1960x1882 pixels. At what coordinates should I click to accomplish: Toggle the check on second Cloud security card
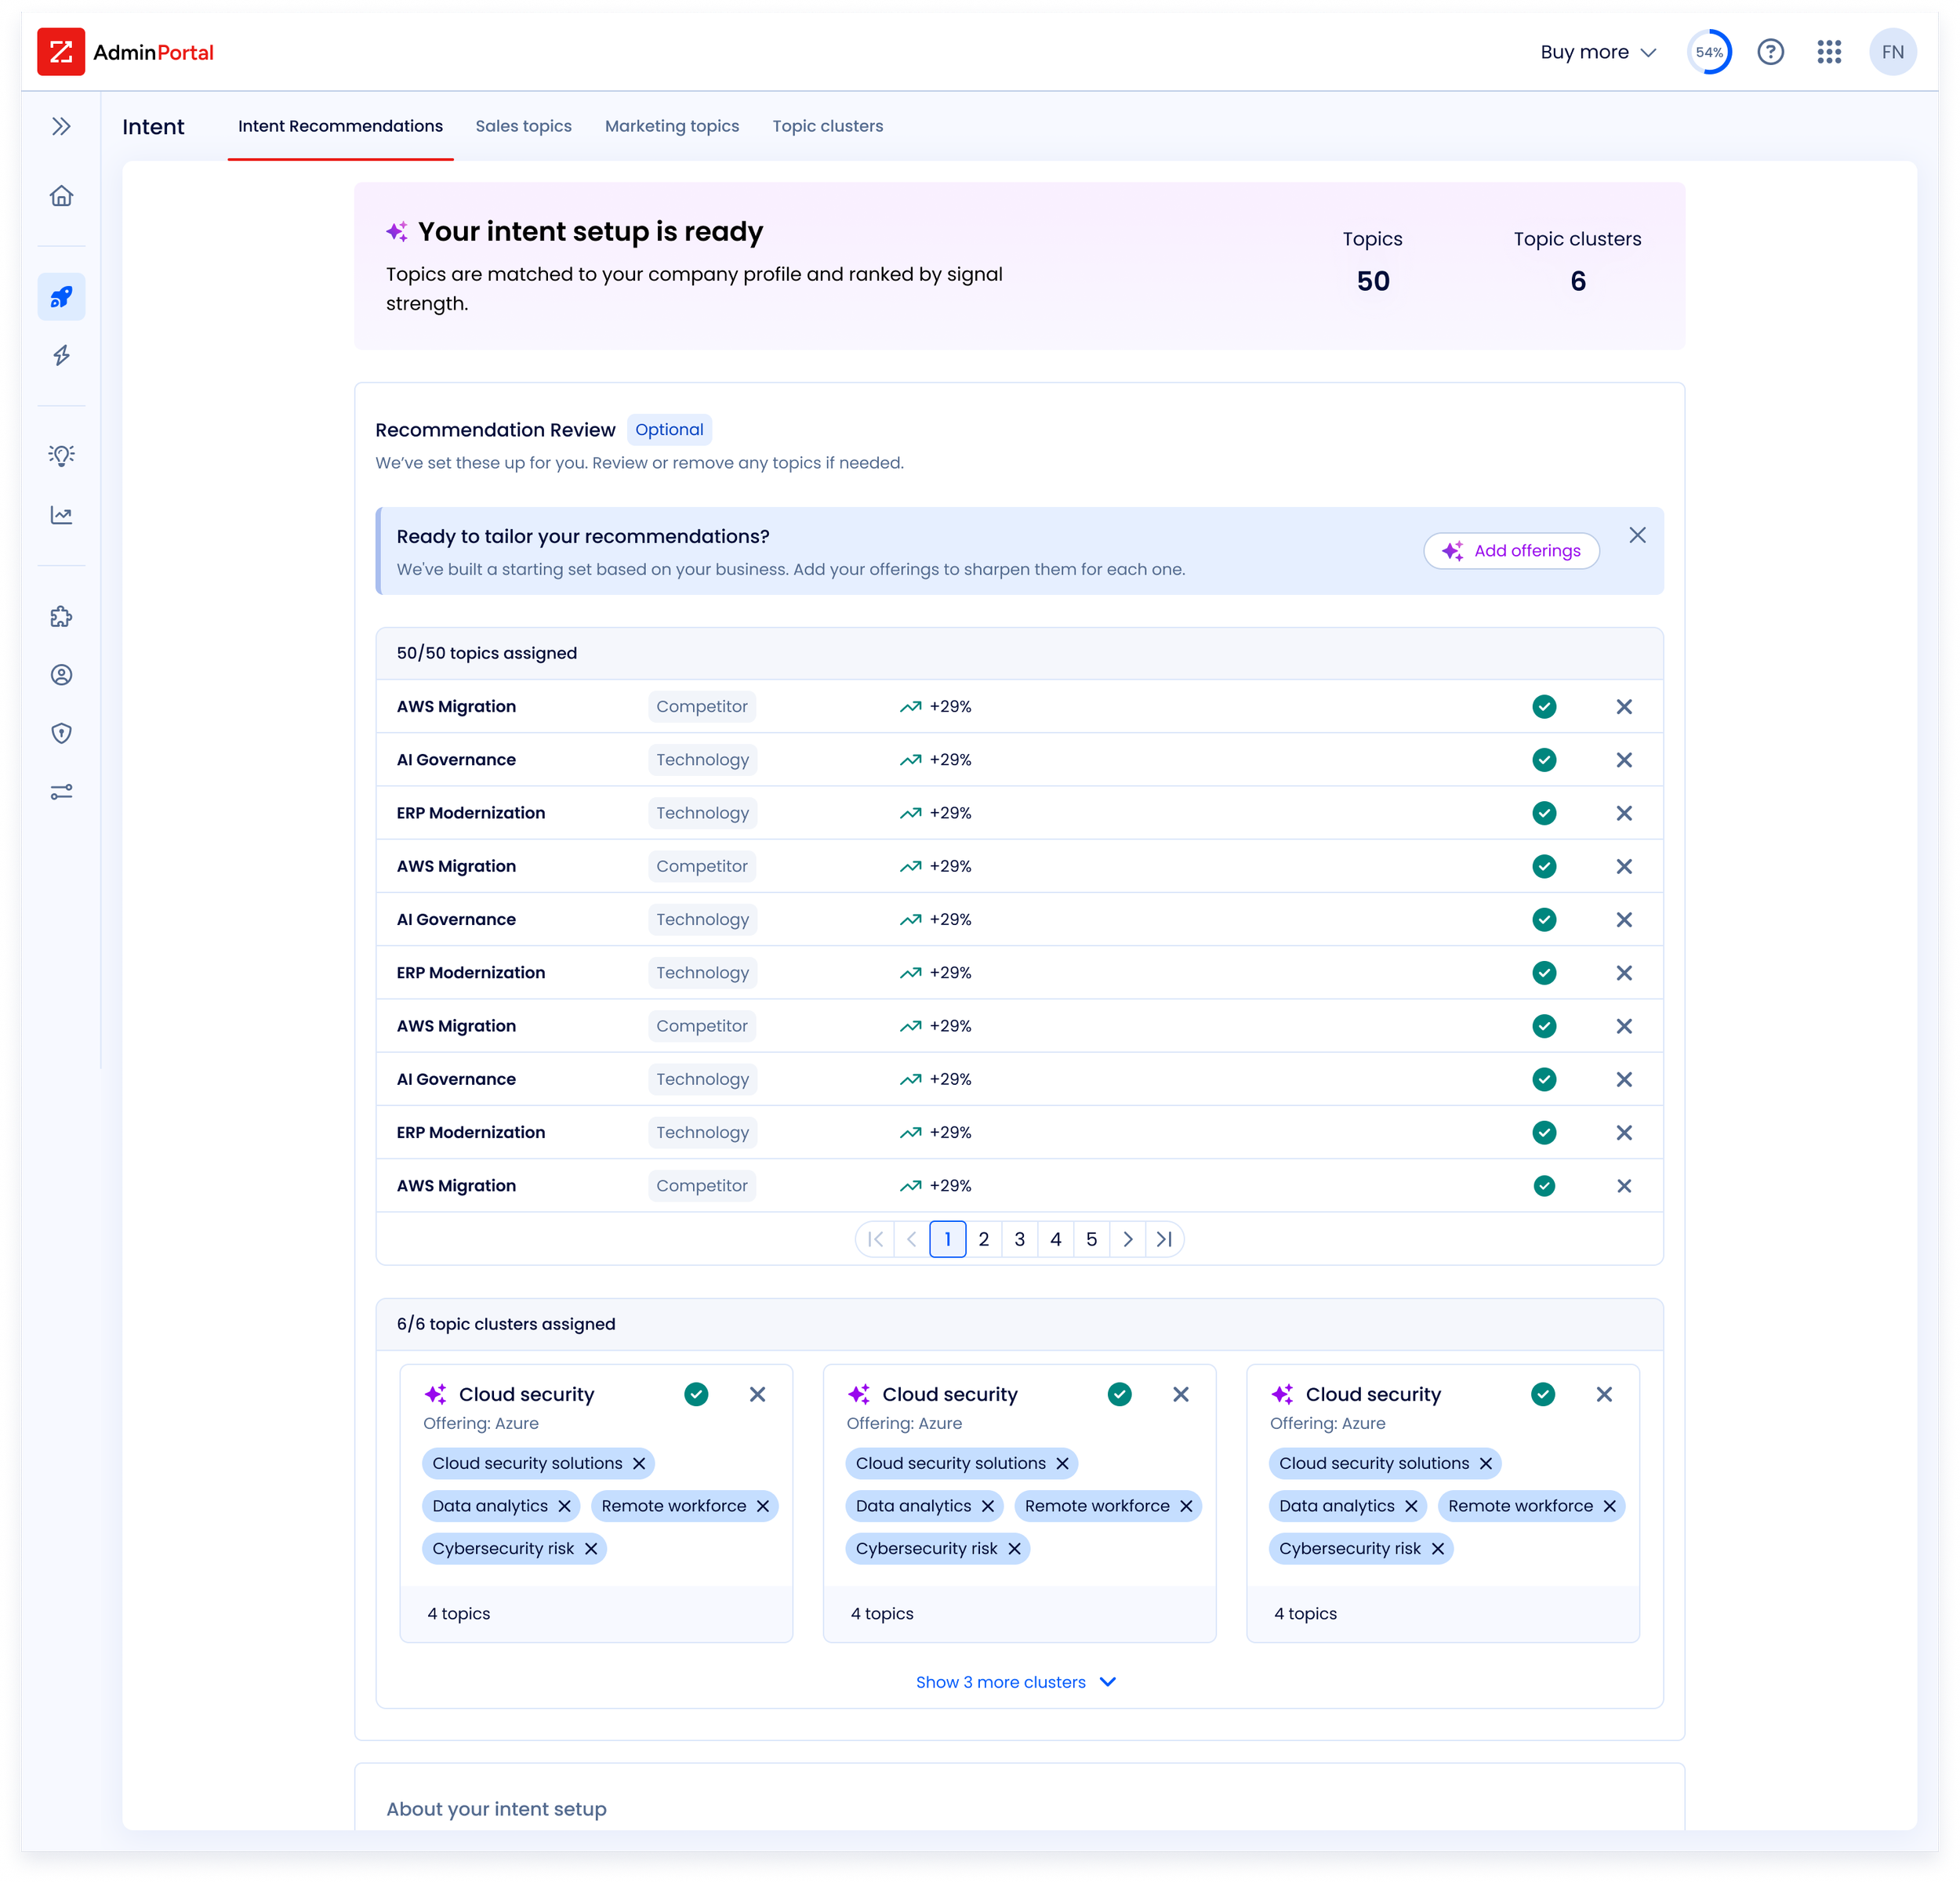1120,1394
